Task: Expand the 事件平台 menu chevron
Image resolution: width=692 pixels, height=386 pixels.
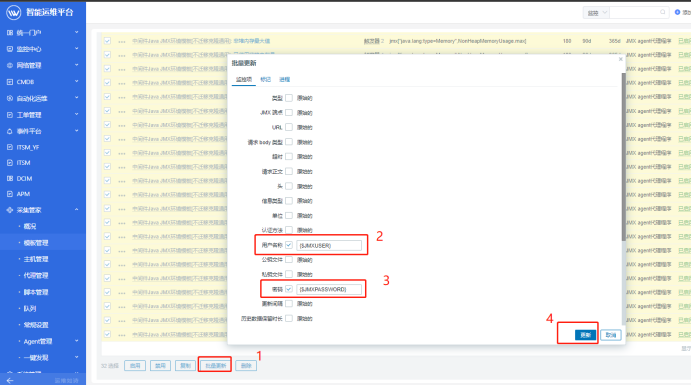Action: (x=77, y=131)
